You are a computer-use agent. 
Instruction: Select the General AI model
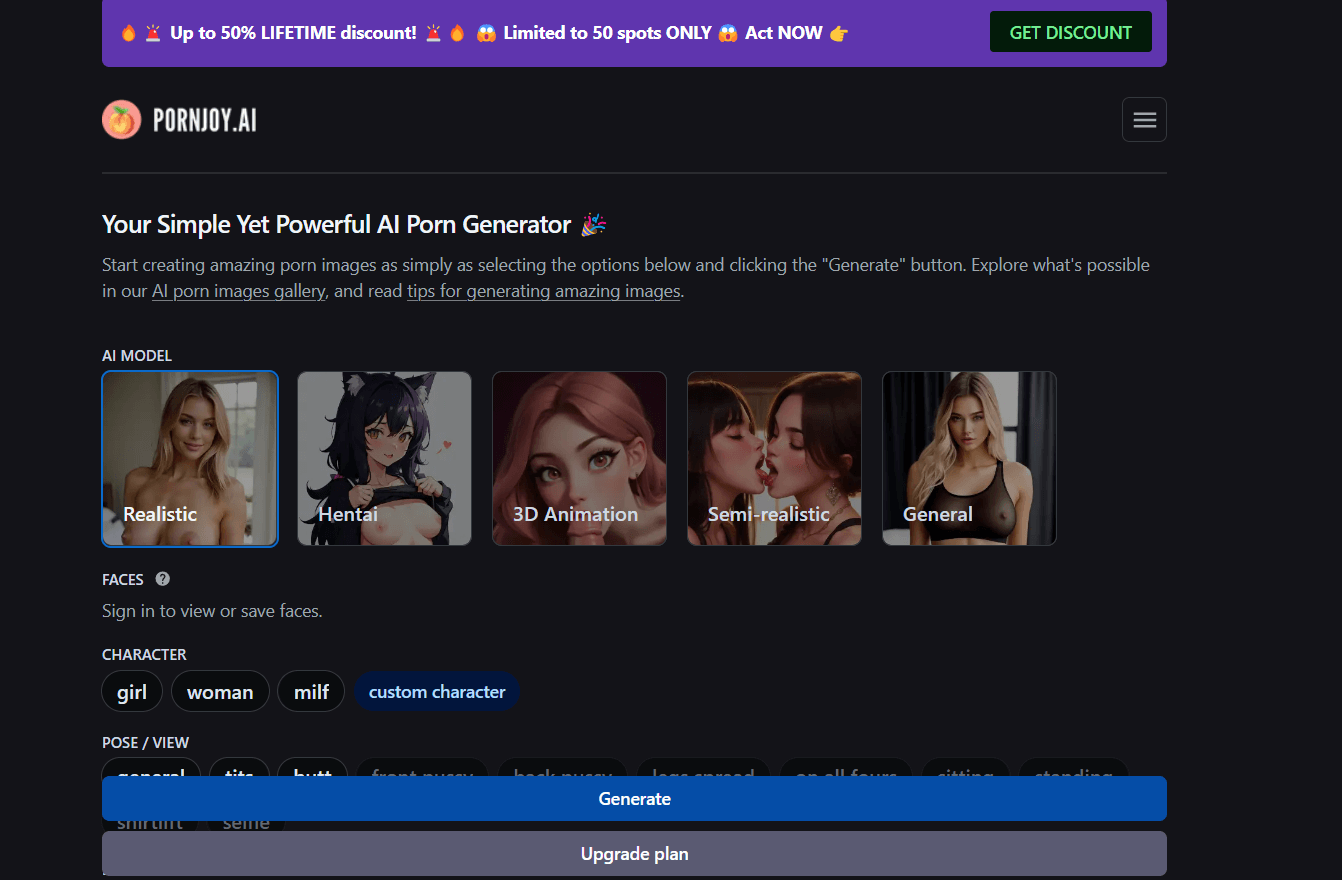coord(969,459)
